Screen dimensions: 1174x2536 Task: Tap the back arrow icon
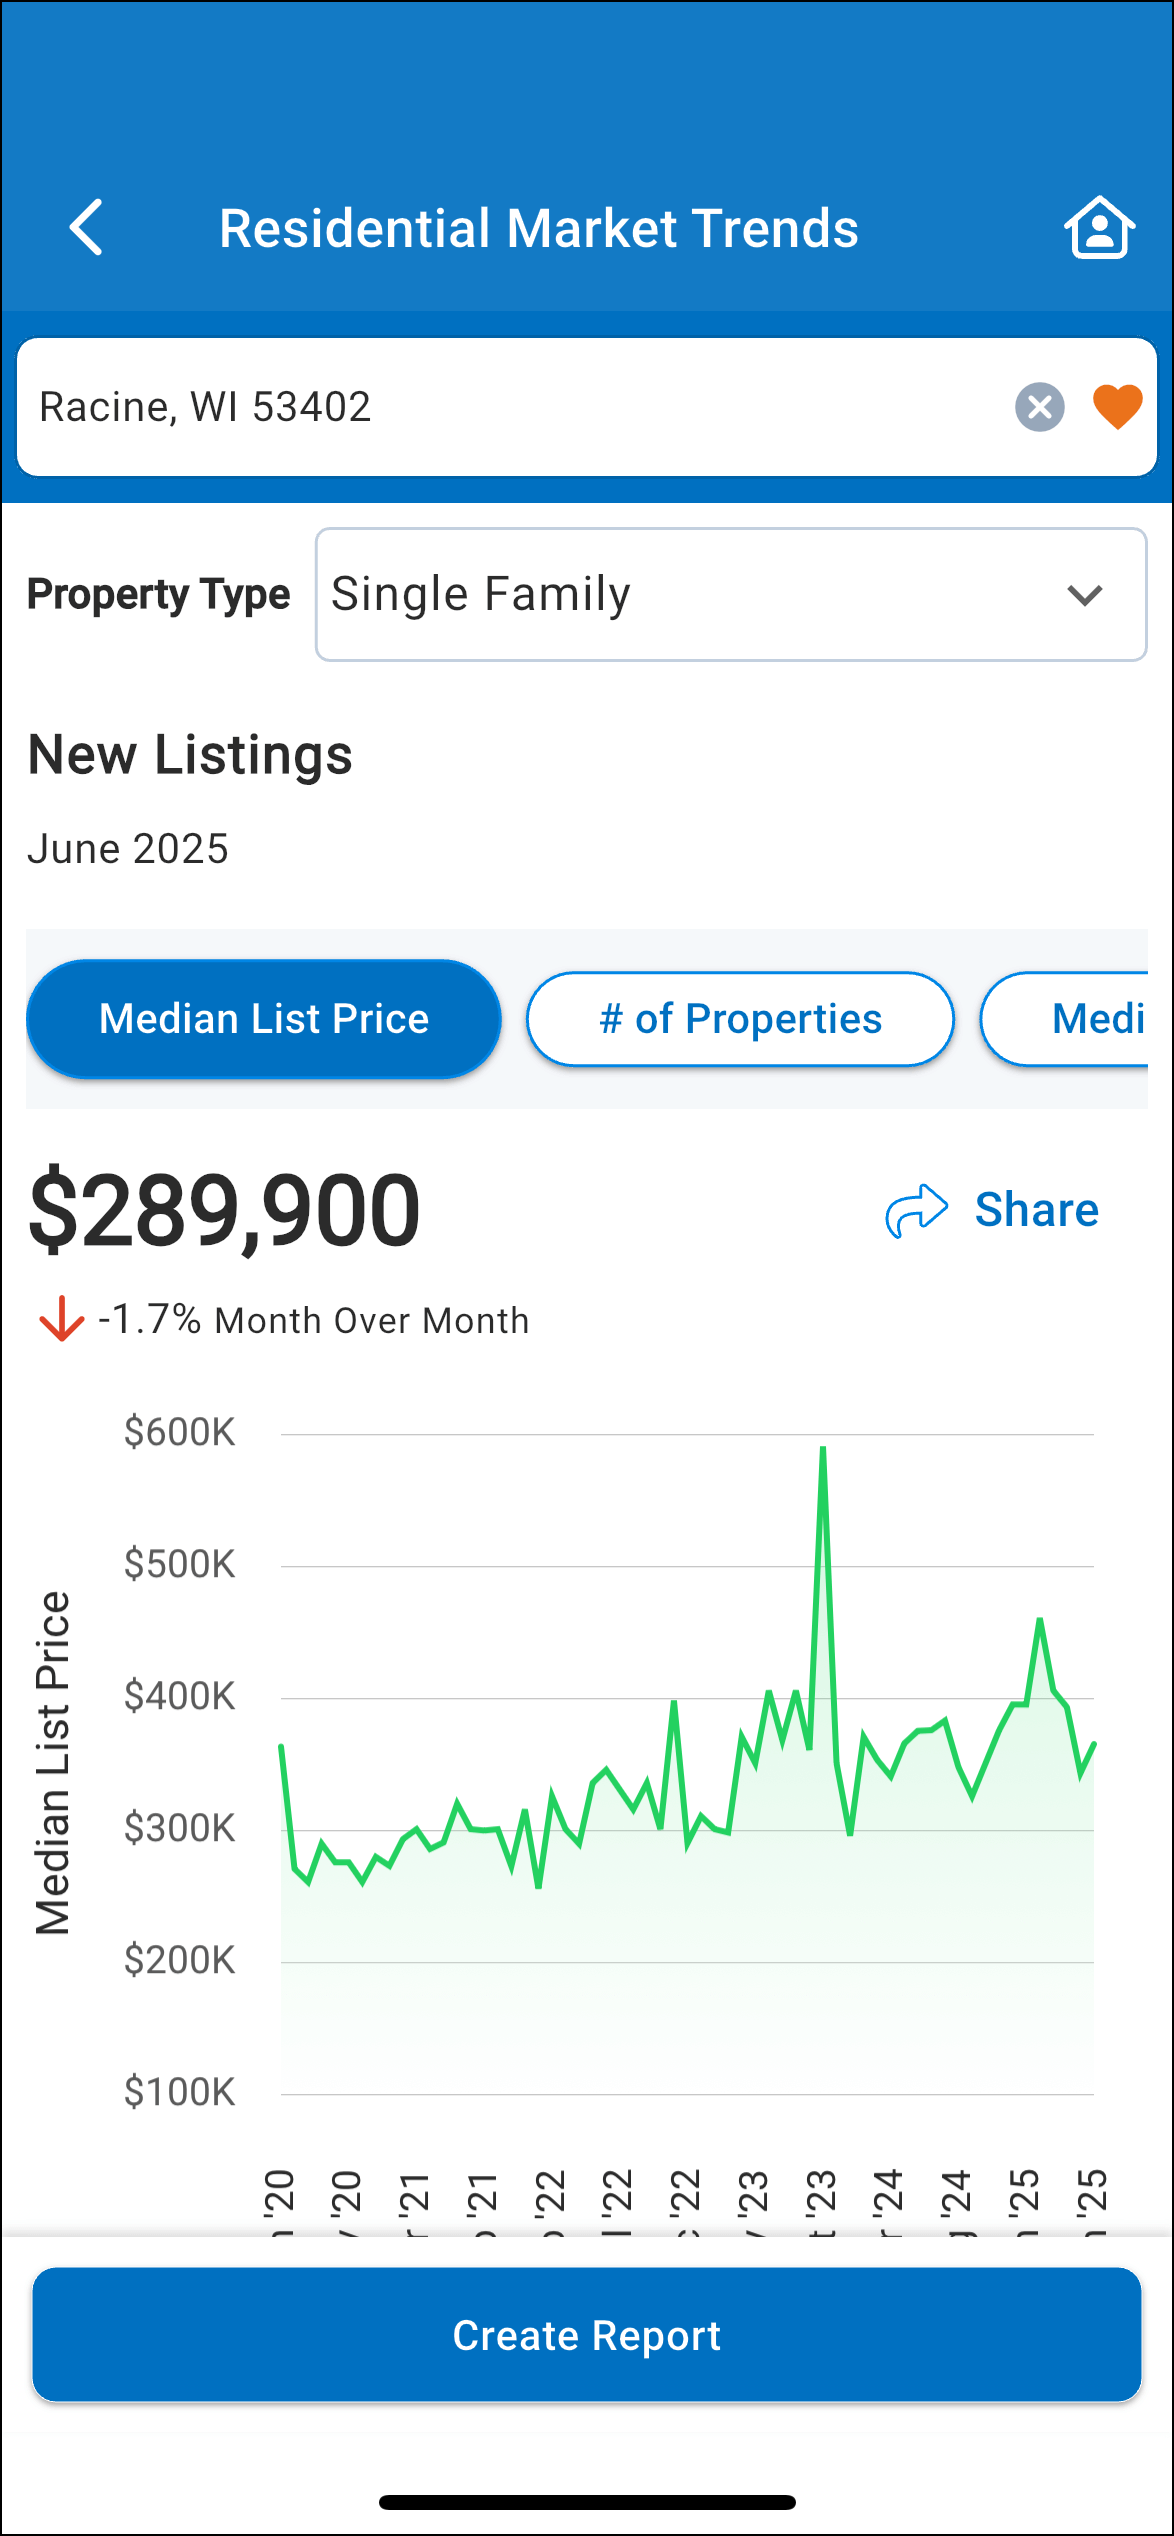(87, 228)
